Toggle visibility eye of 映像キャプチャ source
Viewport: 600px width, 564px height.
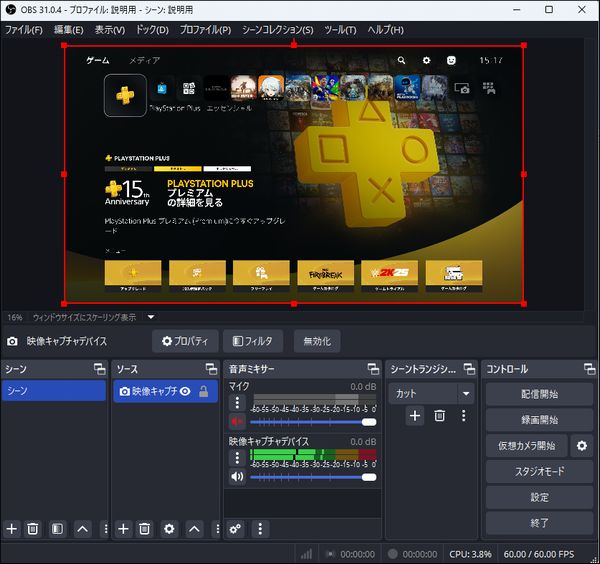click(185, 391)
